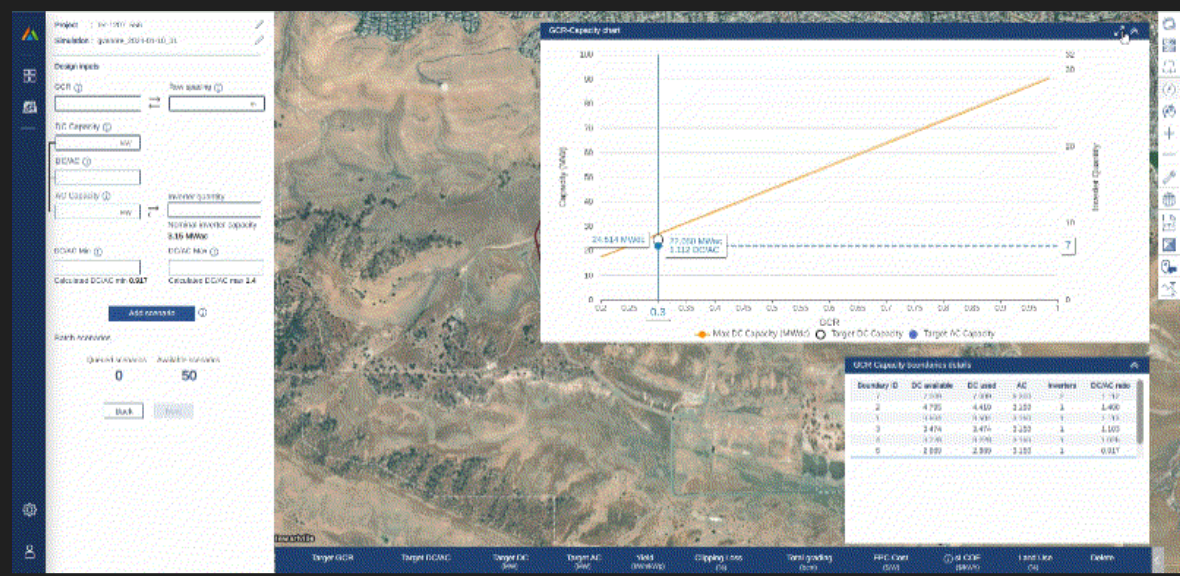Click the Row spacing input field
The width and height of the screenshot is (1180, 576).
tap(217, 103)
